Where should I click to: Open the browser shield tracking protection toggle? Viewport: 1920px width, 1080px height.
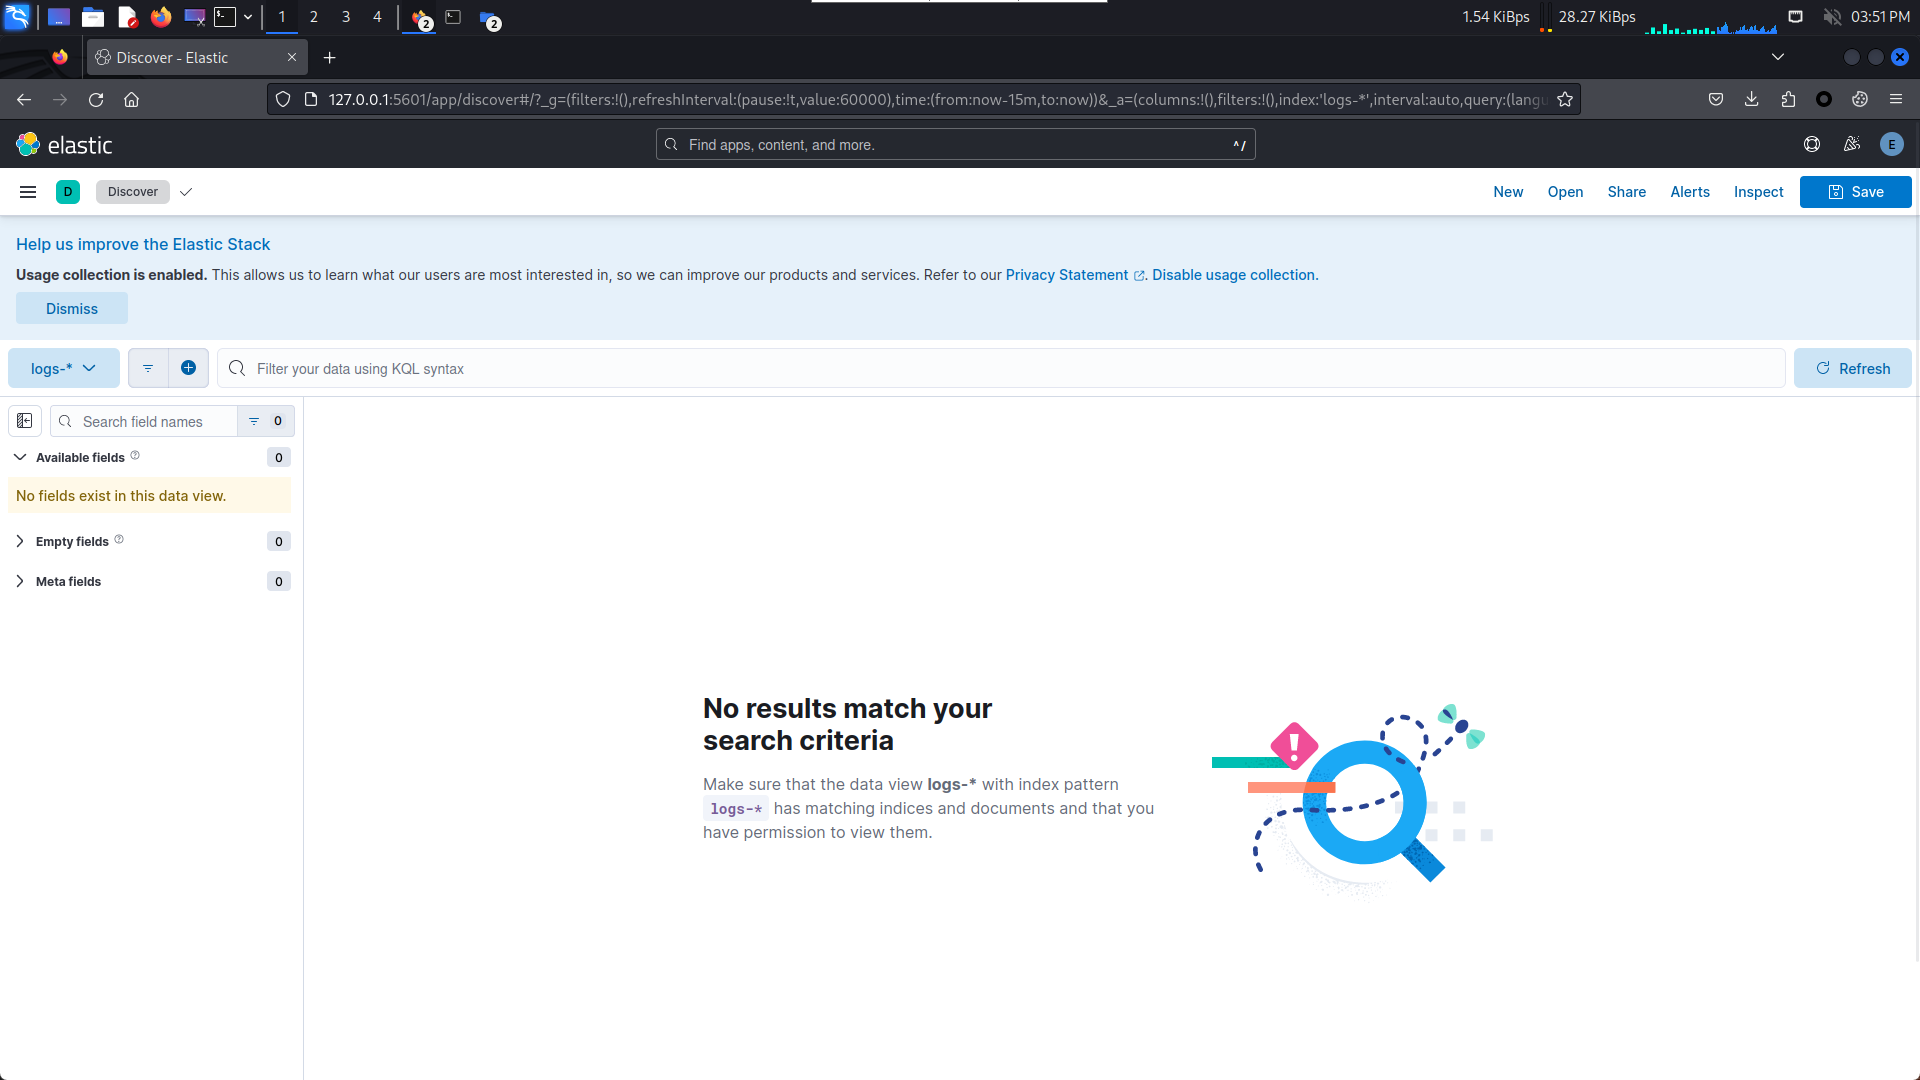283,99
